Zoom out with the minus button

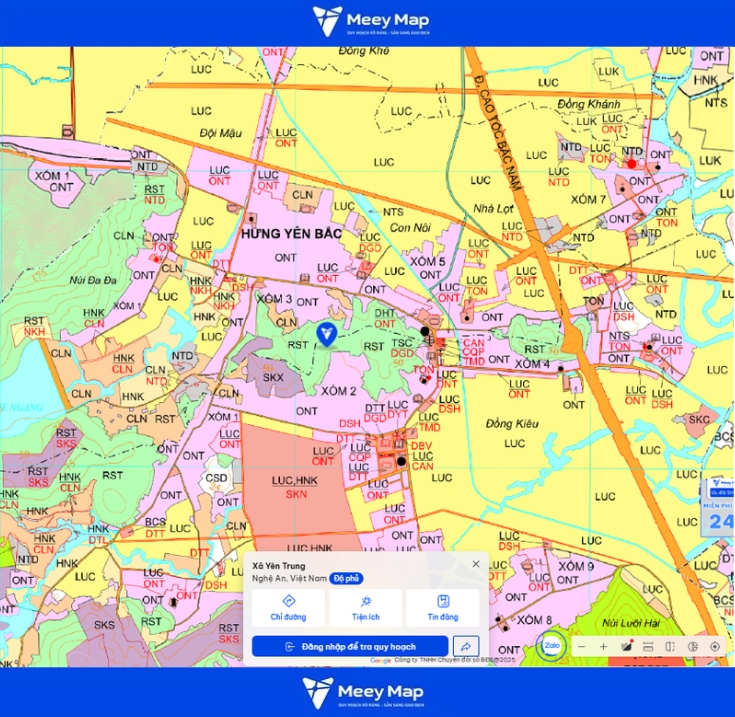582,647
